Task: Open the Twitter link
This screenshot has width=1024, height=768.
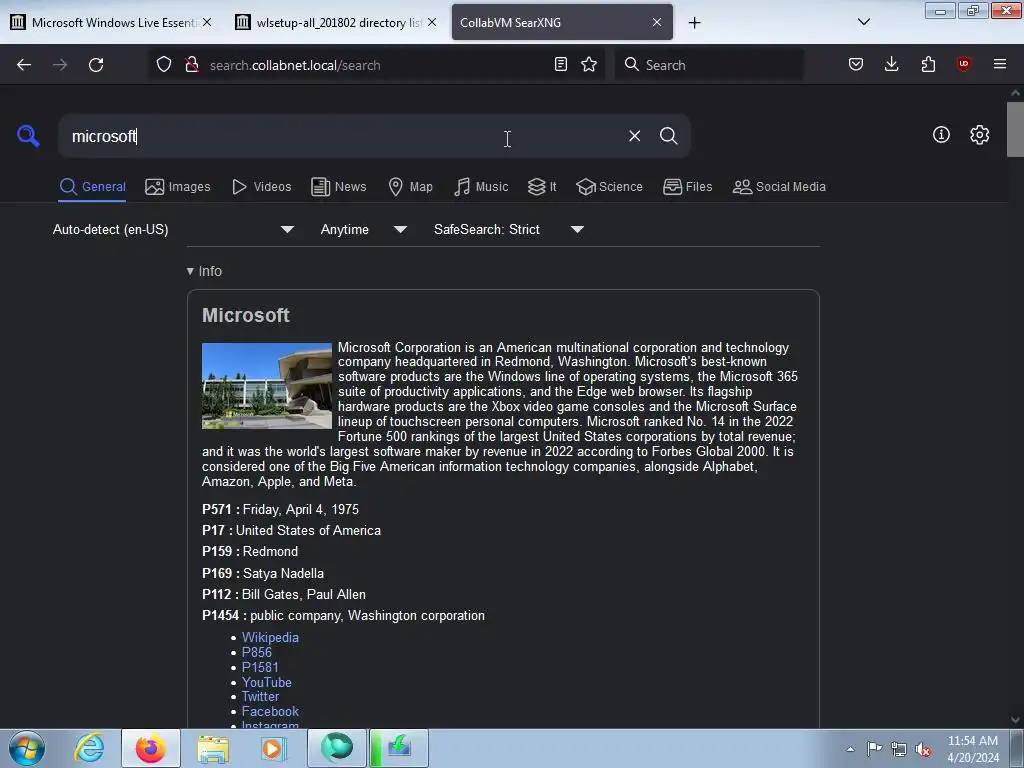Action: point(260,697)
